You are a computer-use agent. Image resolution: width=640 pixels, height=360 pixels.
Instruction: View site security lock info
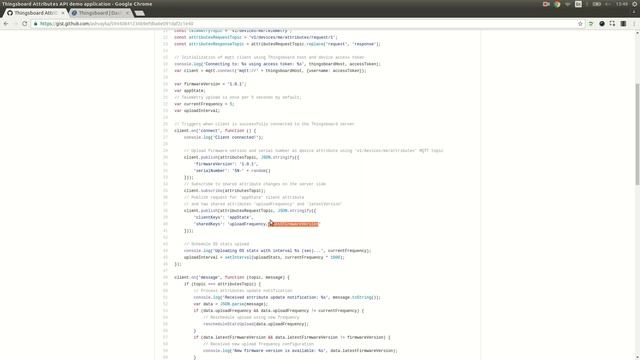(36, 24)
